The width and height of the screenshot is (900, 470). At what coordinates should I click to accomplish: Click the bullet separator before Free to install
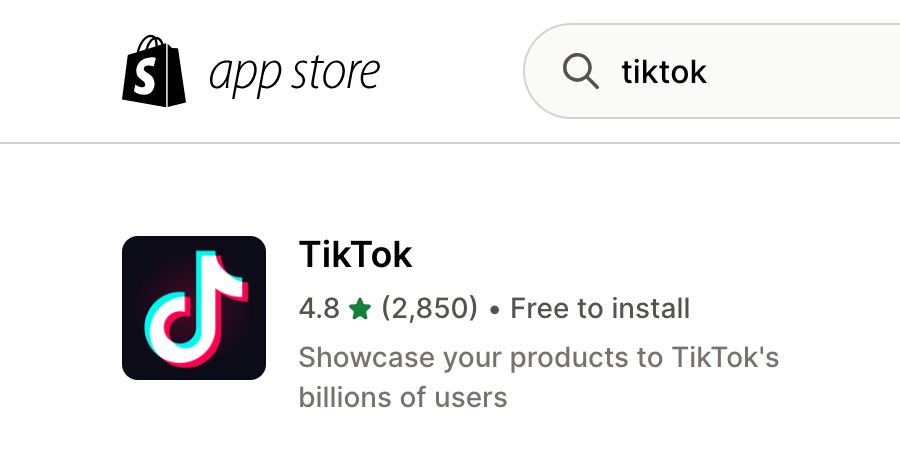pyautogui.click(x=494, y=310)
